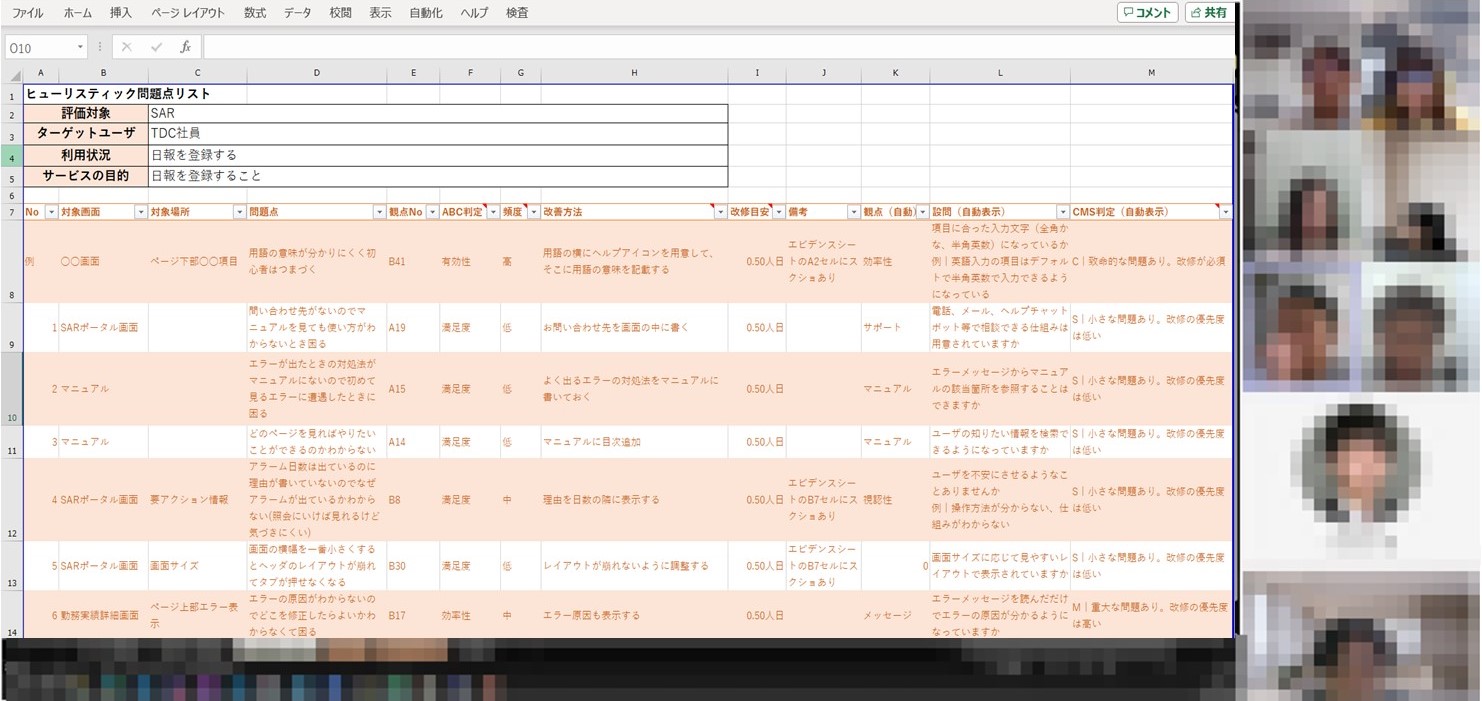1482x701 pixels.
Task: Open the CMS判定 filter dropdown
Action: point(1225,212)
